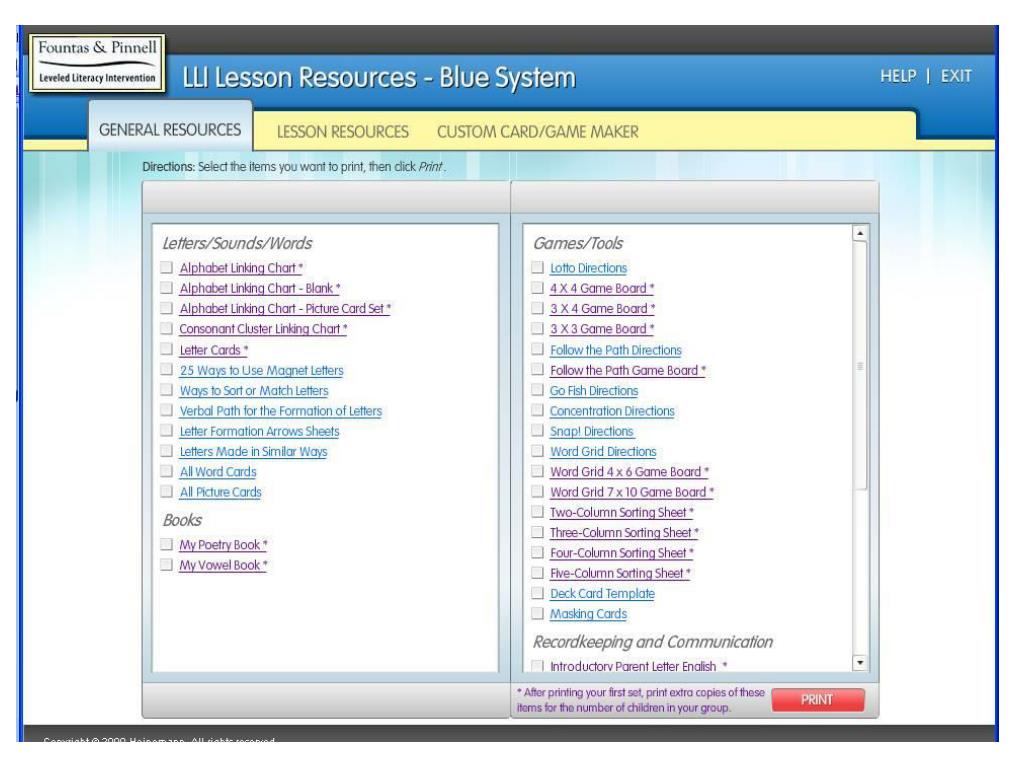This screenshot has height=768, width=1024.
Task: Open Word Grid 7 x 10 Game Board
Action: click(632, 492)
